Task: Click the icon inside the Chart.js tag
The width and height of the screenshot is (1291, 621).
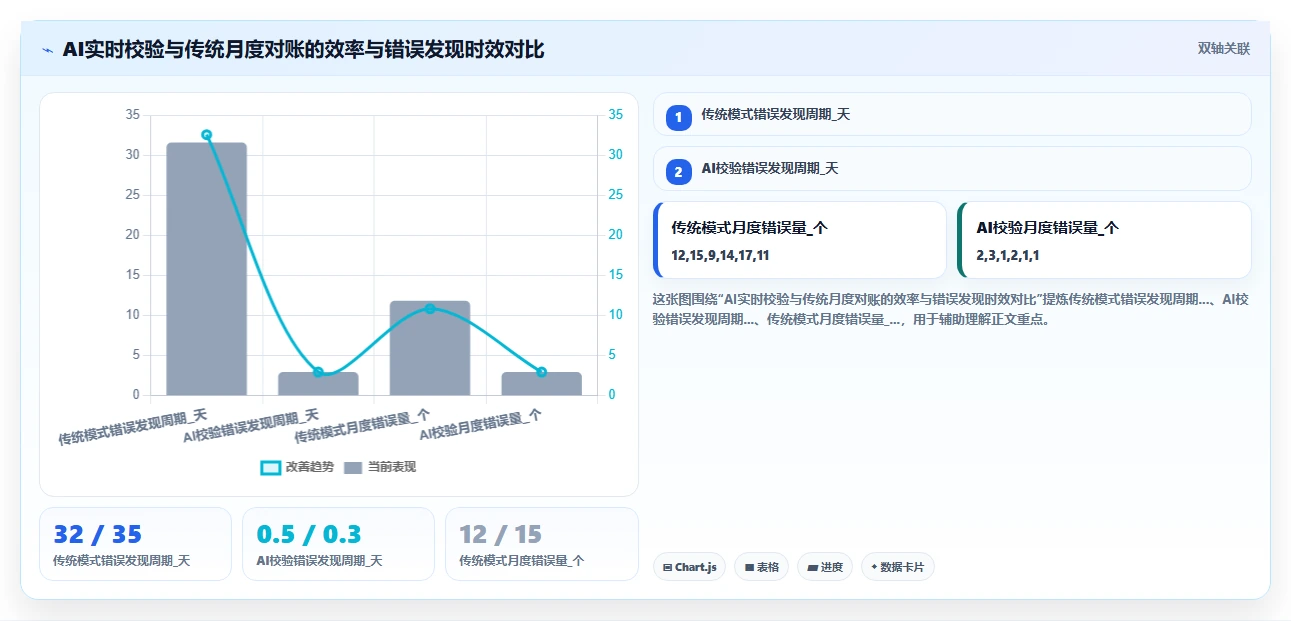Action: [667, 567]
